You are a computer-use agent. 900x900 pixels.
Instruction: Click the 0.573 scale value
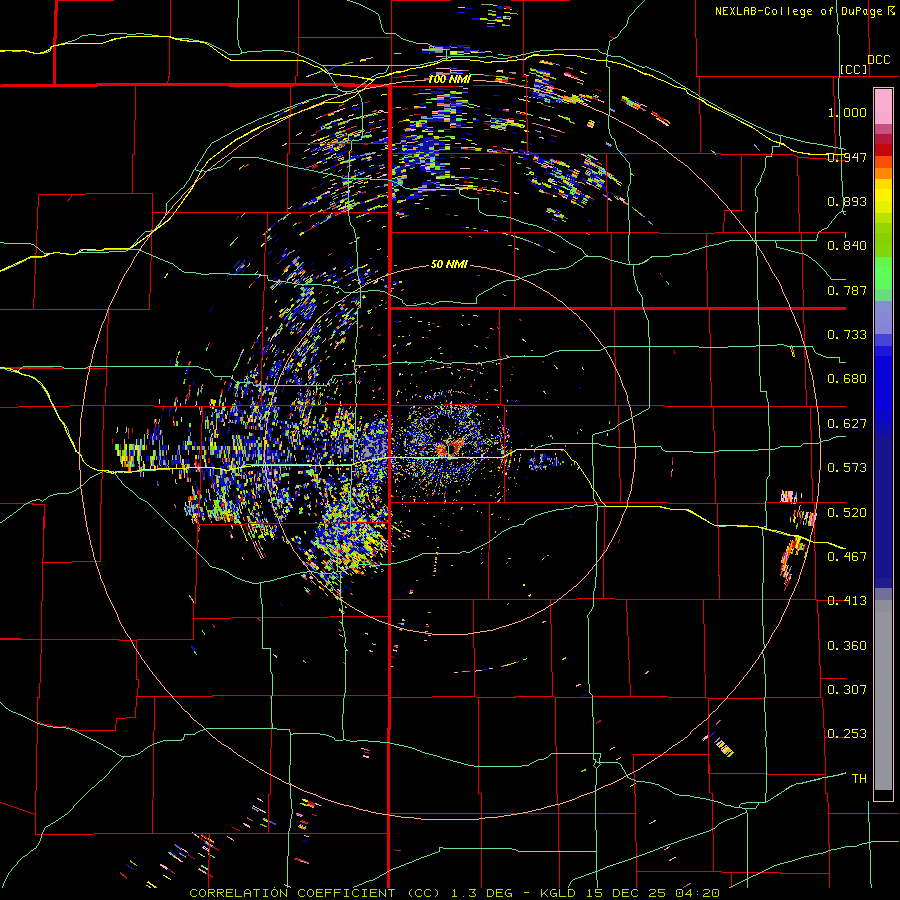click(x=847, y=468)
